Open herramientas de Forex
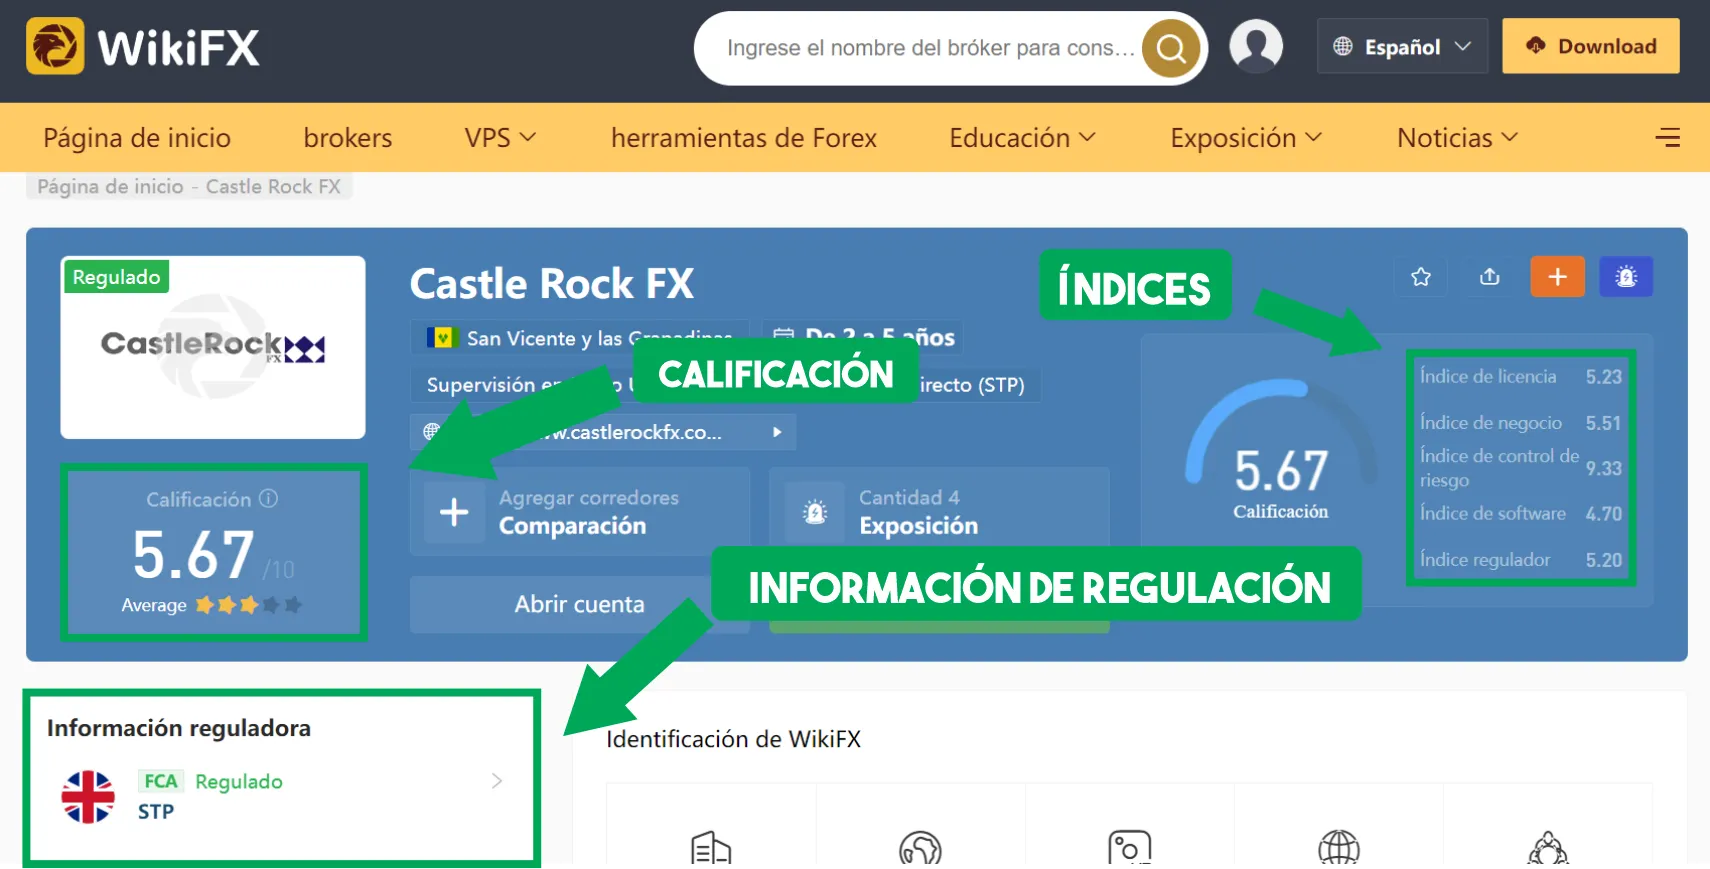1710x869 pixels. tap(744, 137)
